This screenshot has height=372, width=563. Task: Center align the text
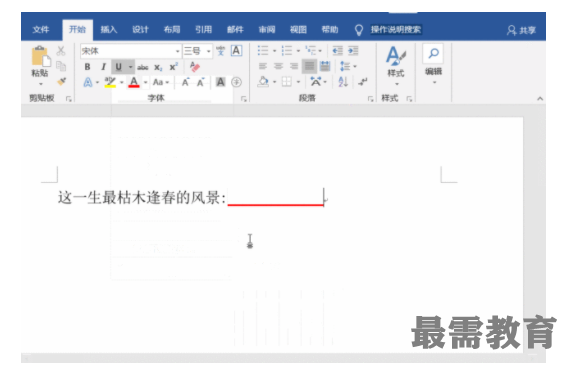pyautogui.click(x=278, y=66)
